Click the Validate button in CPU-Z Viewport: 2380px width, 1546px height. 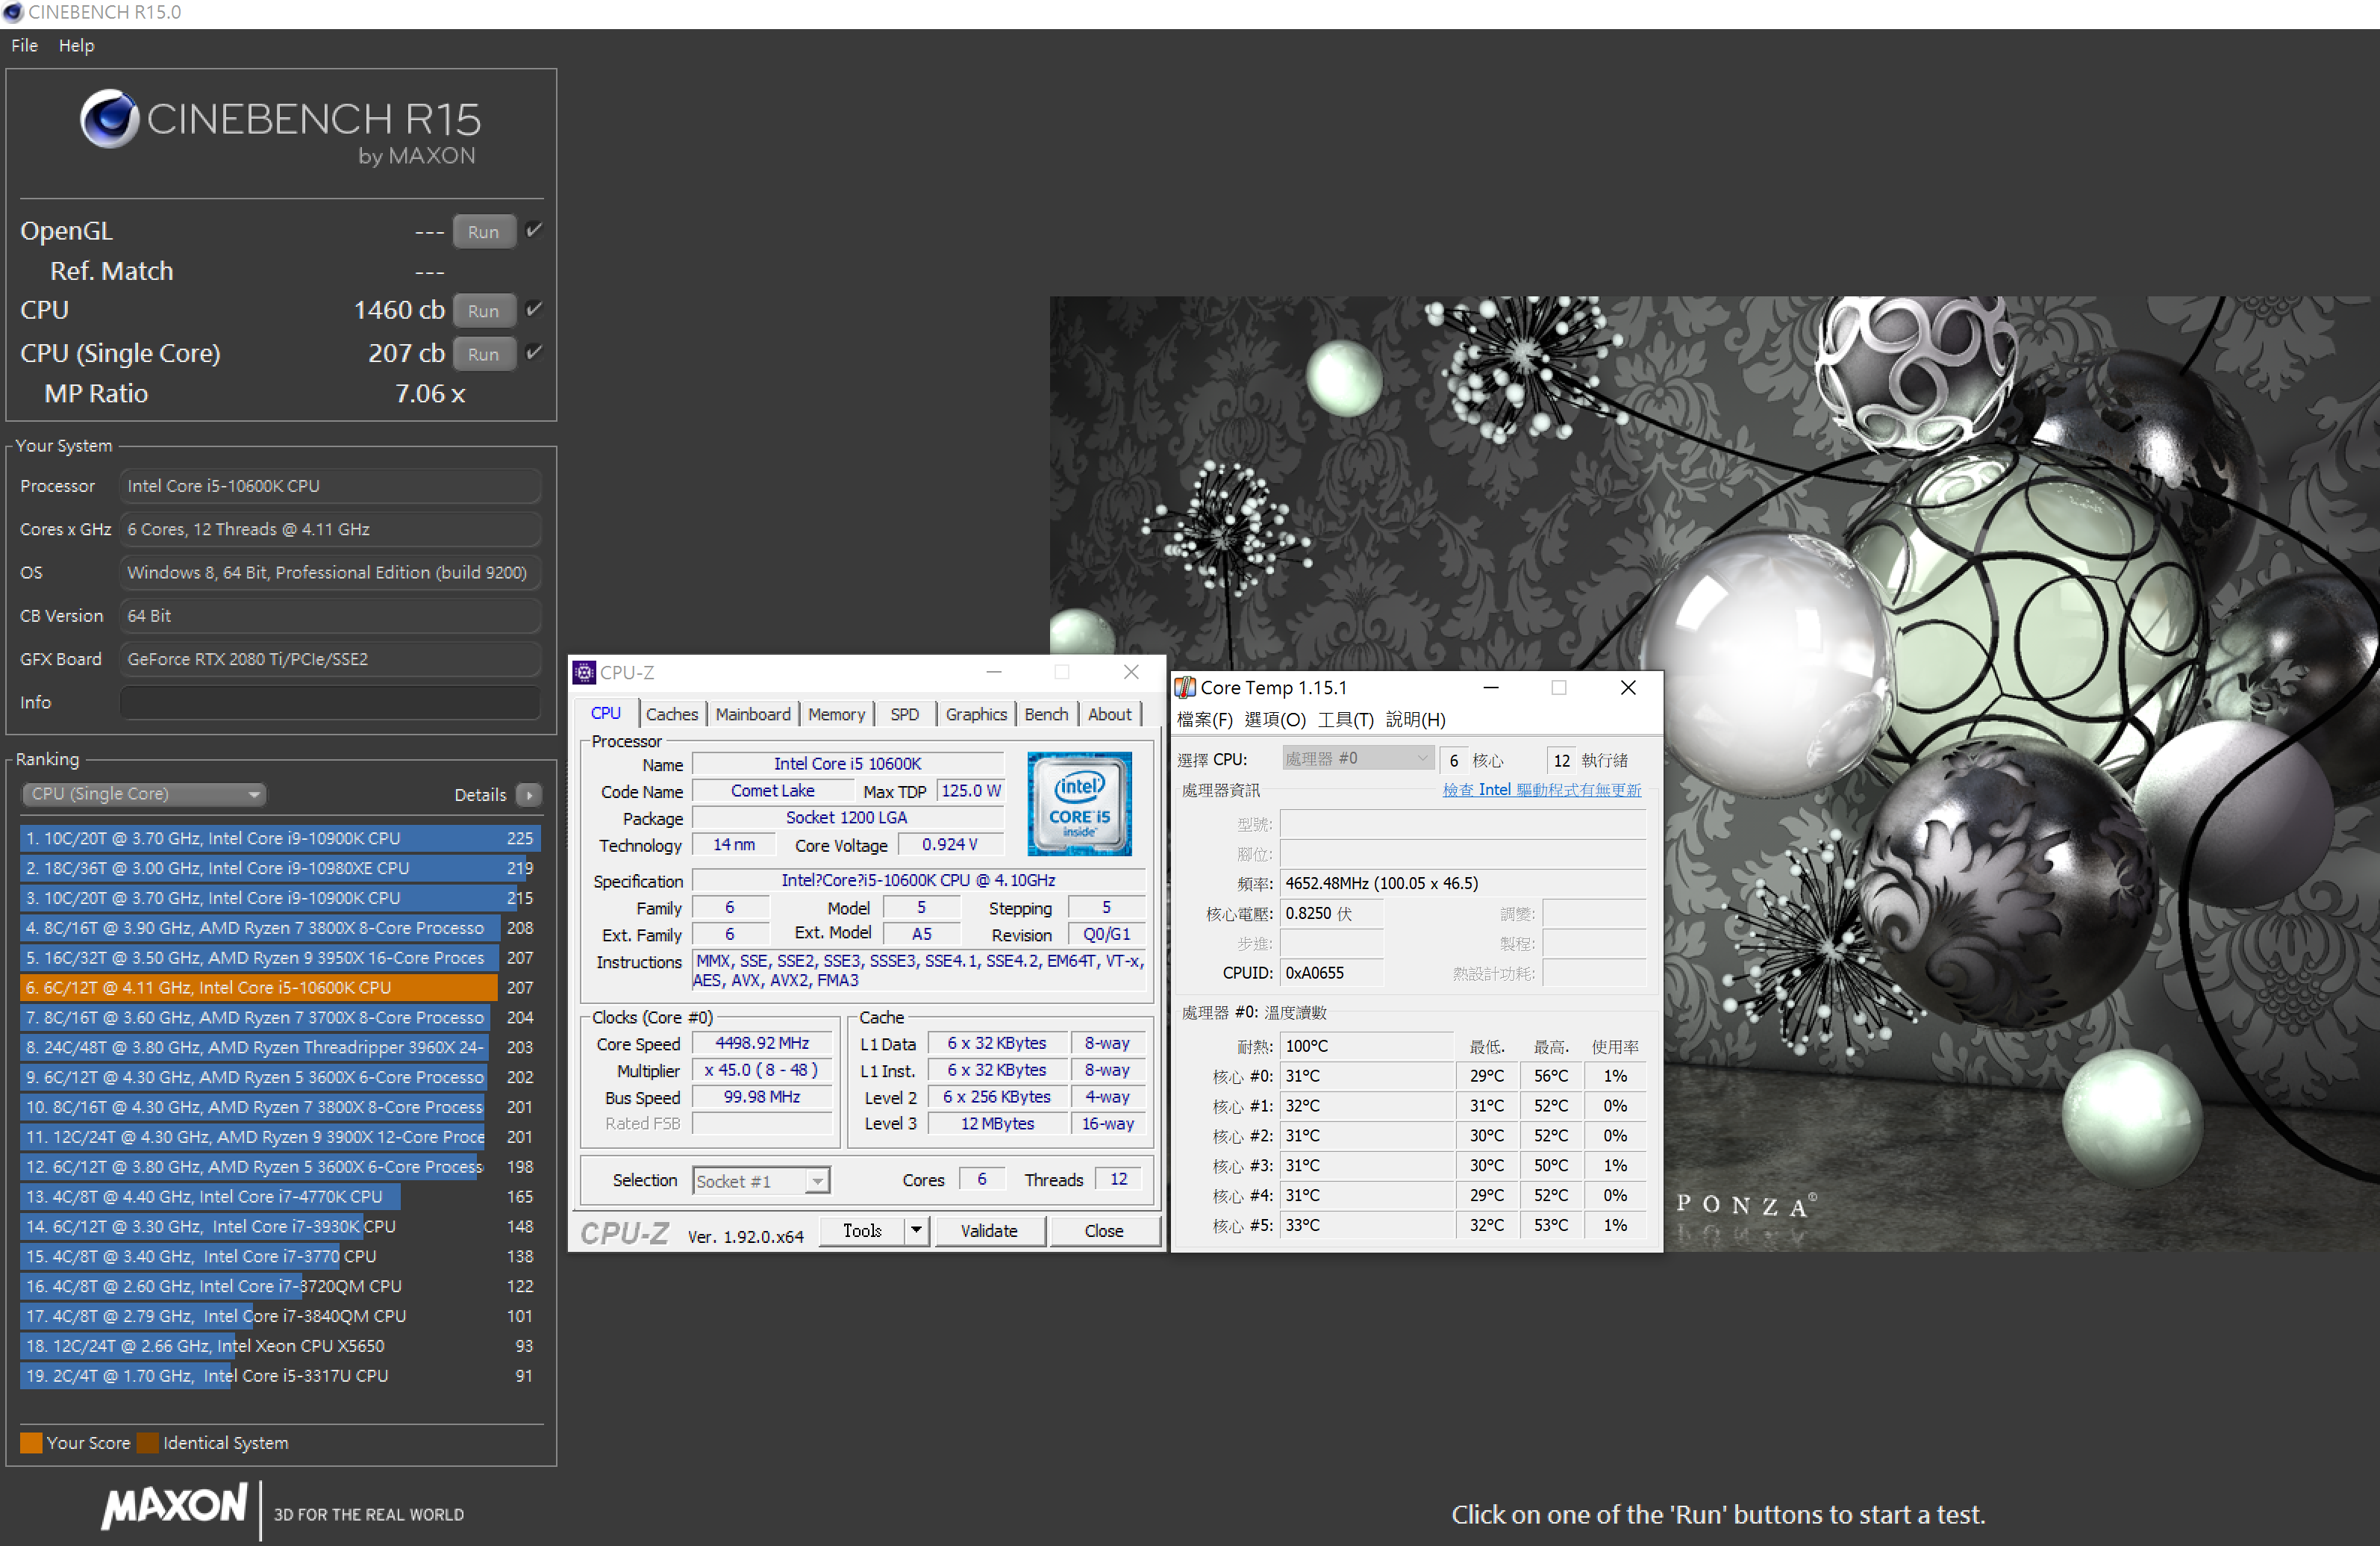pyautogui.click(x=989, y=1230)
